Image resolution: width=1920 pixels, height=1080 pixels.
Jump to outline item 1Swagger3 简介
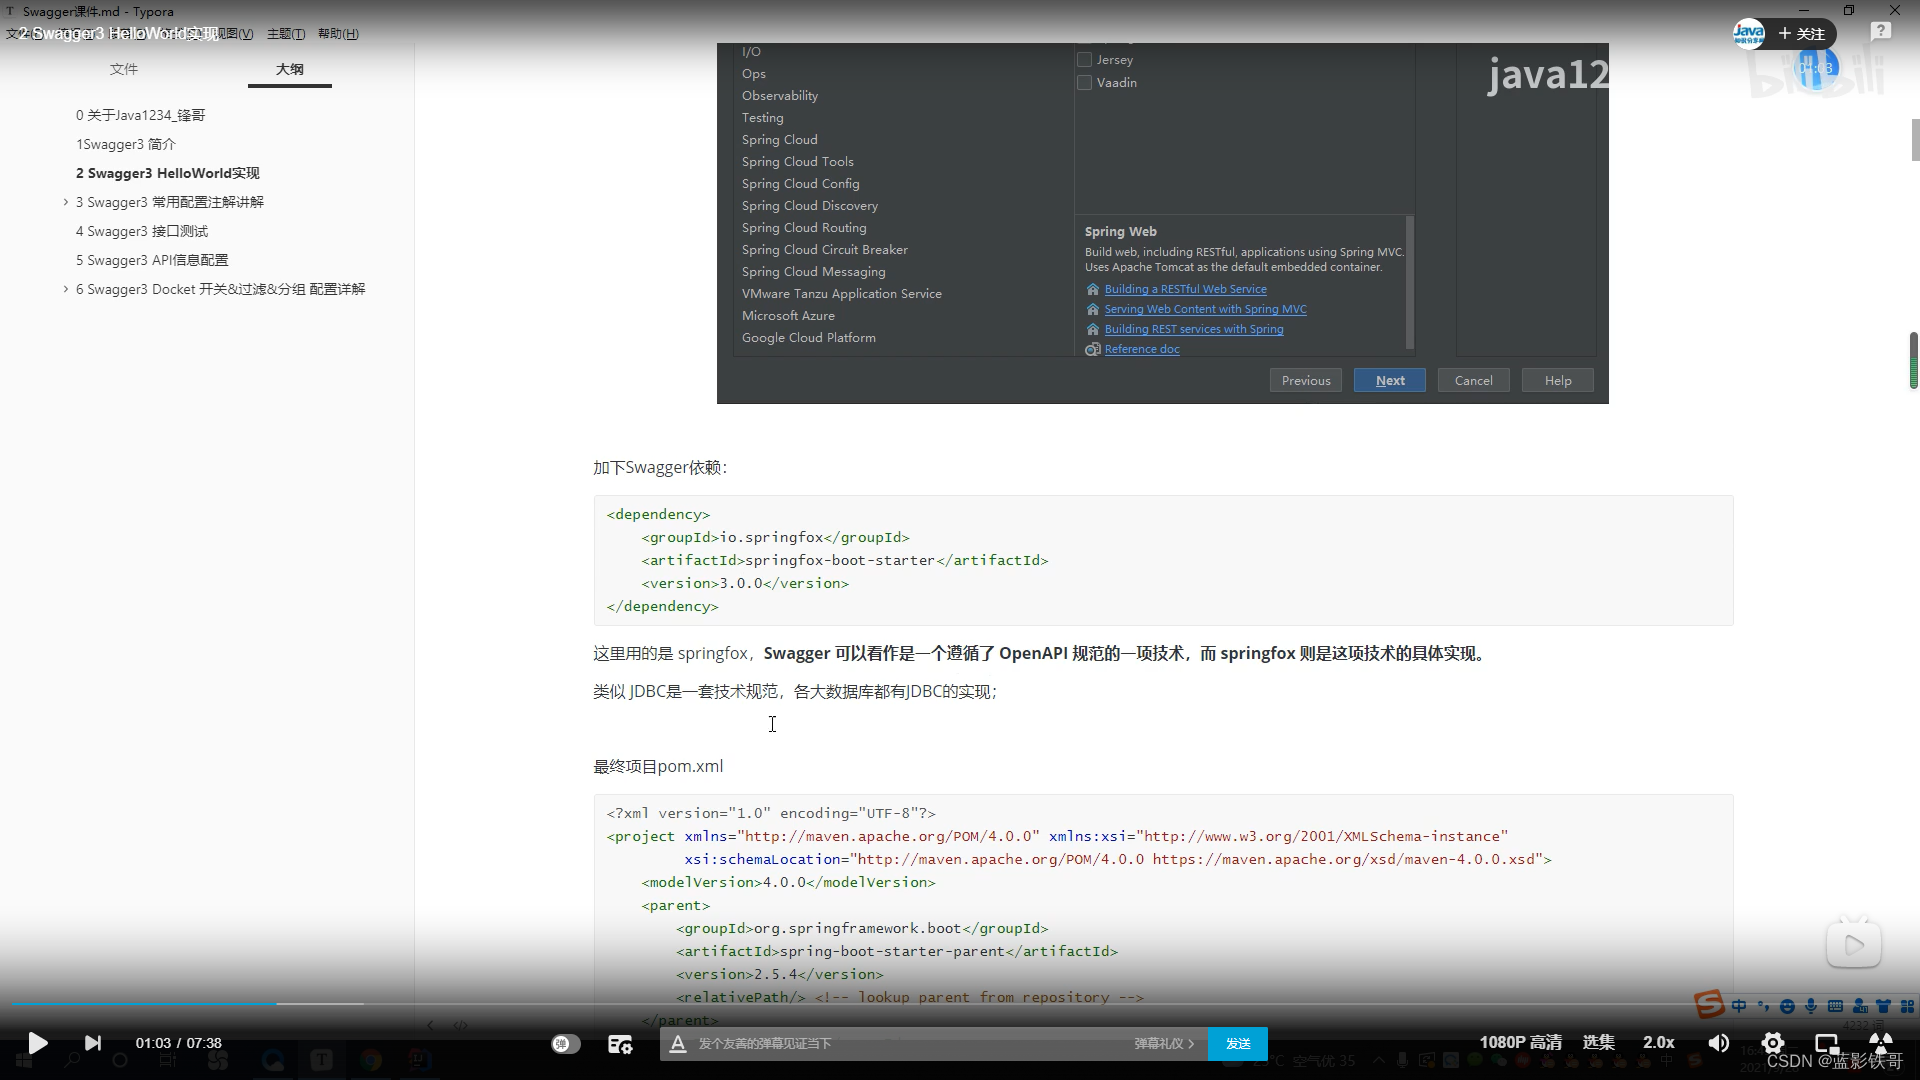(x=126, y=144)
